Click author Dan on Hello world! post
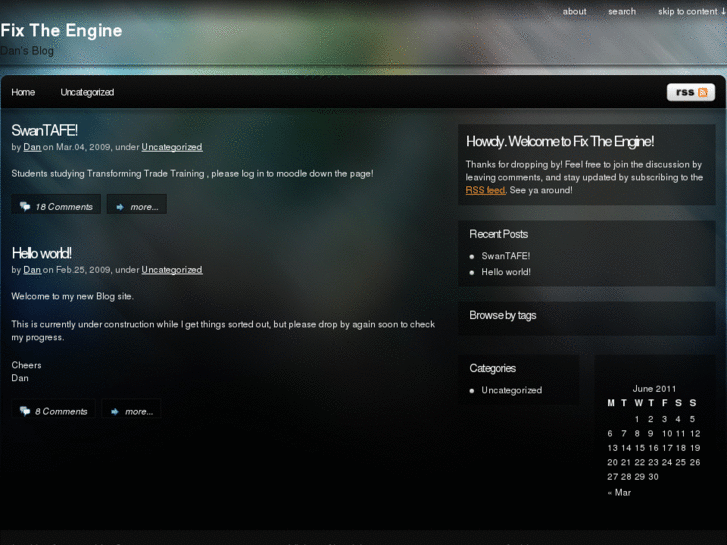 coord(32,270)
